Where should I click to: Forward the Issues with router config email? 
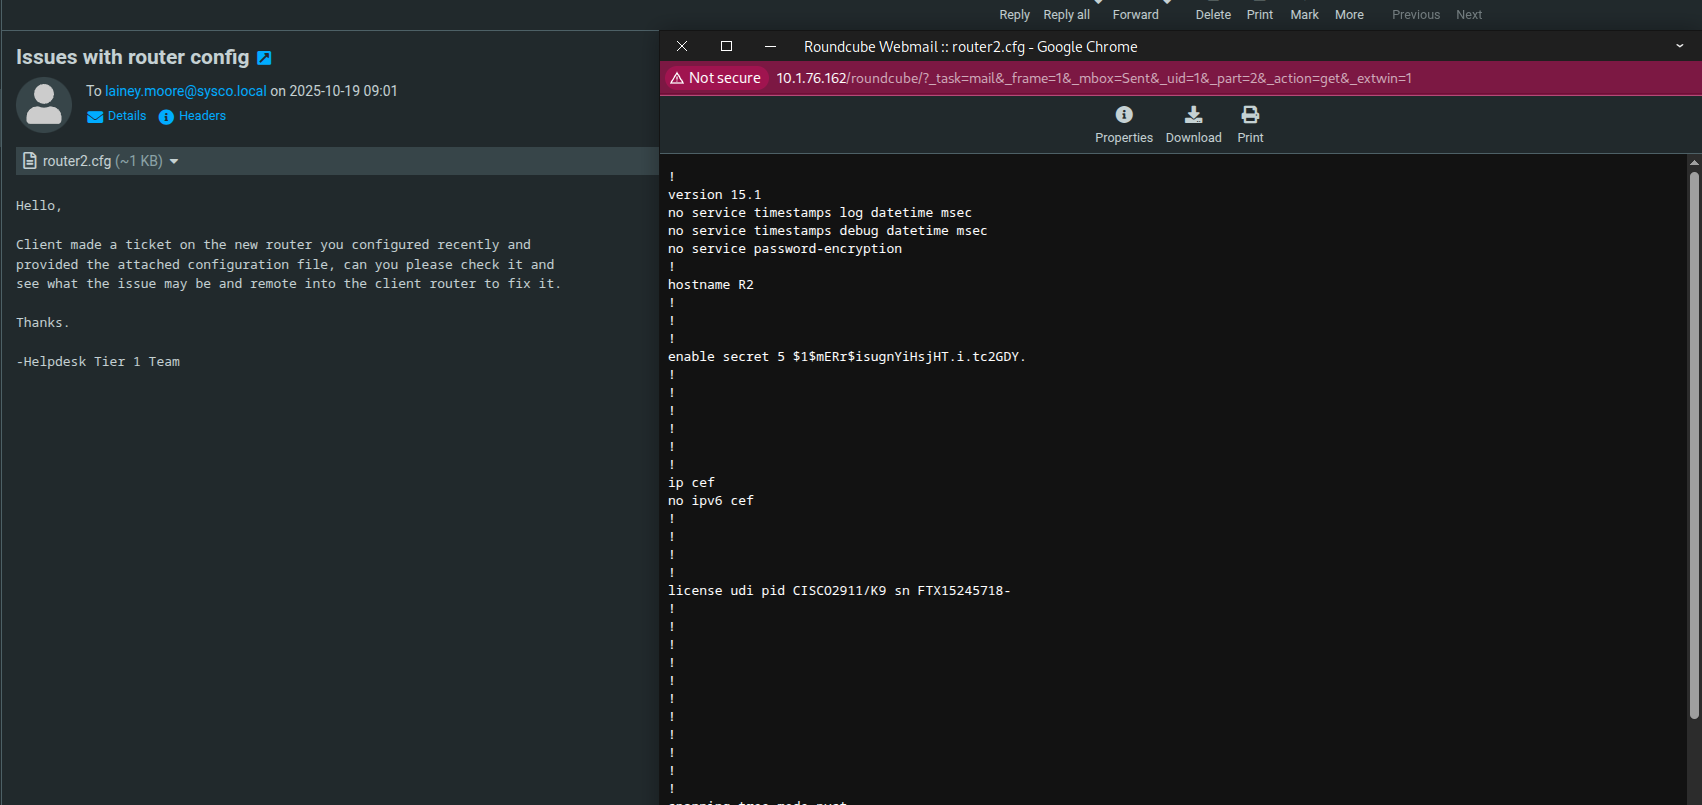[x=1135, y=14]
